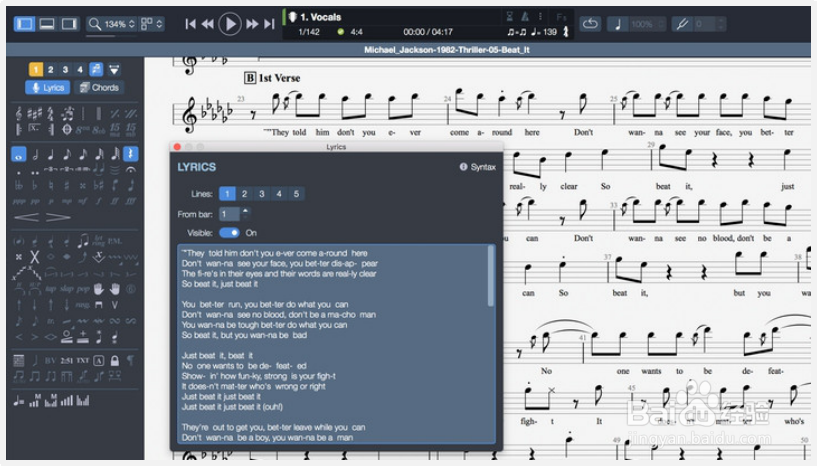Enable the loop playback button
The height and width of the screenshot is (467, 817).
pyautogui.click(x=590, y=24)
